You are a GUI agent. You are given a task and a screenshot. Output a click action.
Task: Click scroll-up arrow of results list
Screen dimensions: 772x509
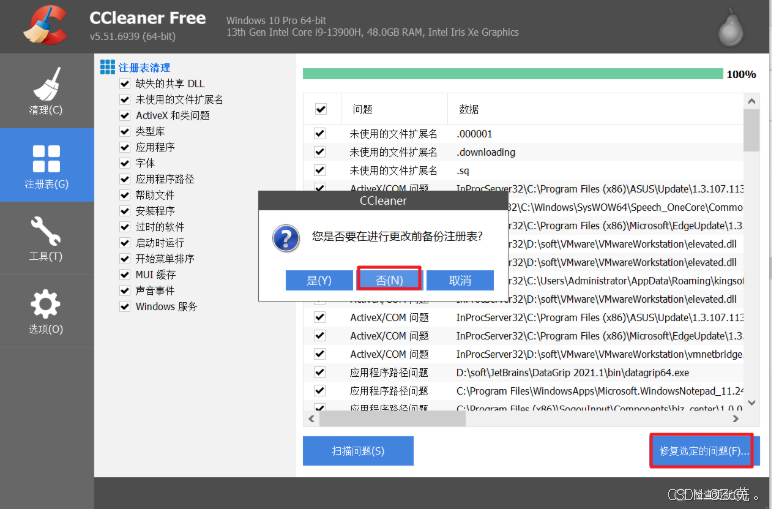coord(751,101)
